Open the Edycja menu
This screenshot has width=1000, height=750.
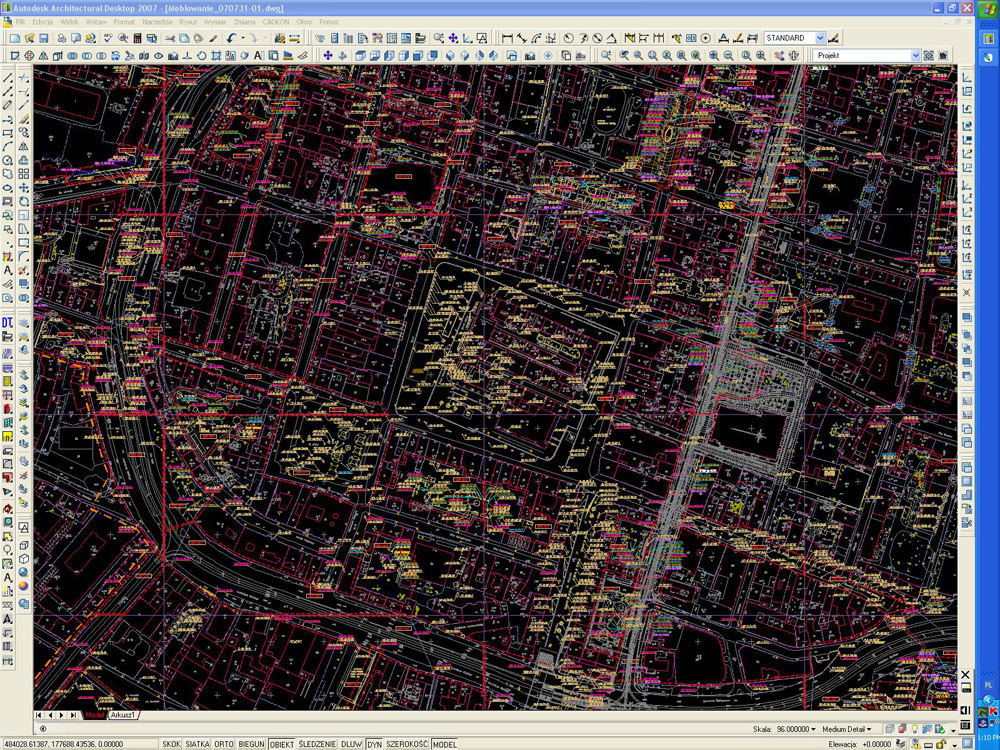(43, 22)
